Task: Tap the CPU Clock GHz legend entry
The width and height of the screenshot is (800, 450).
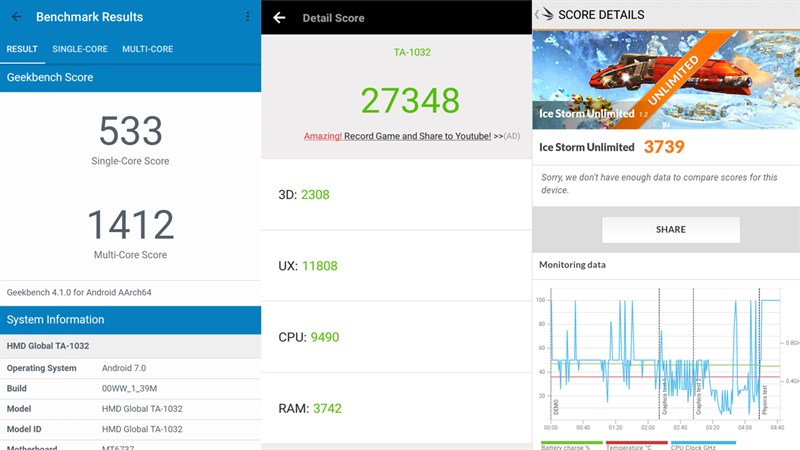Action: (x=703, y=445)
